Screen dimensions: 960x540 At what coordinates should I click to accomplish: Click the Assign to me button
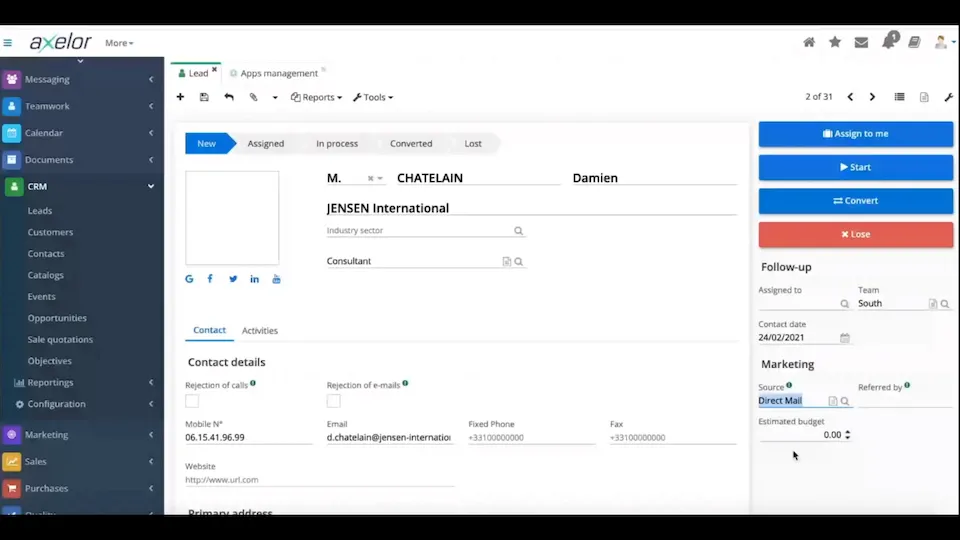tap(855, 133)
